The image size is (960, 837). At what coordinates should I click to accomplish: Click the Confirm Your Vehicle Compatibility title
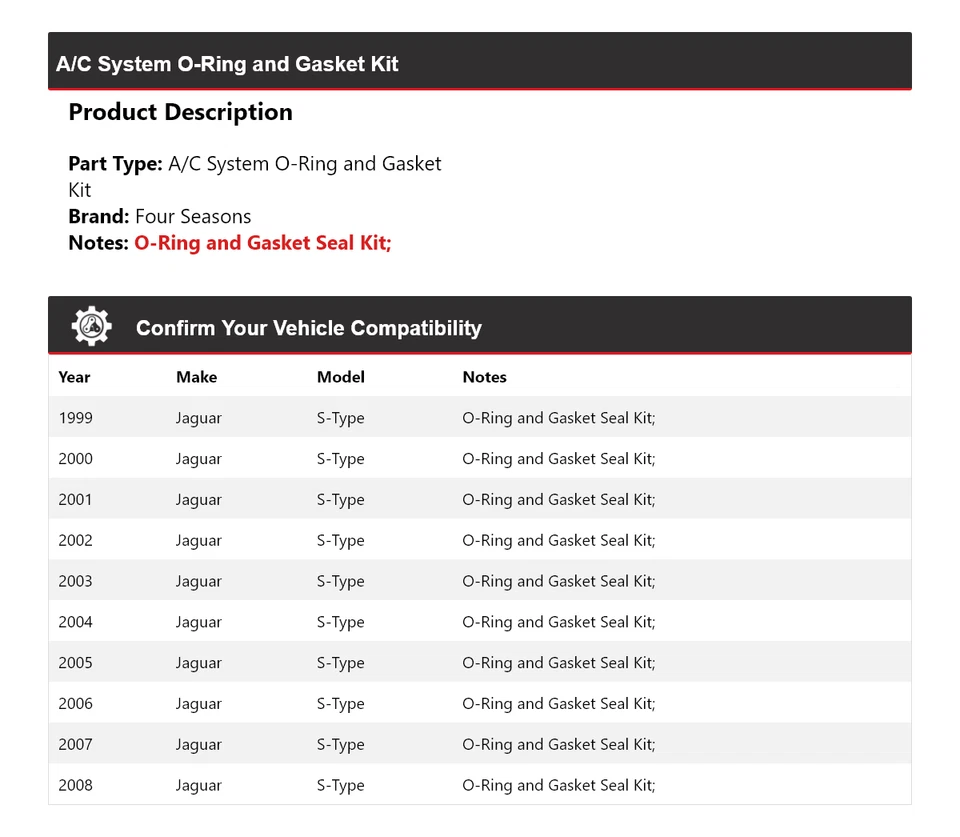coord(308,328)
